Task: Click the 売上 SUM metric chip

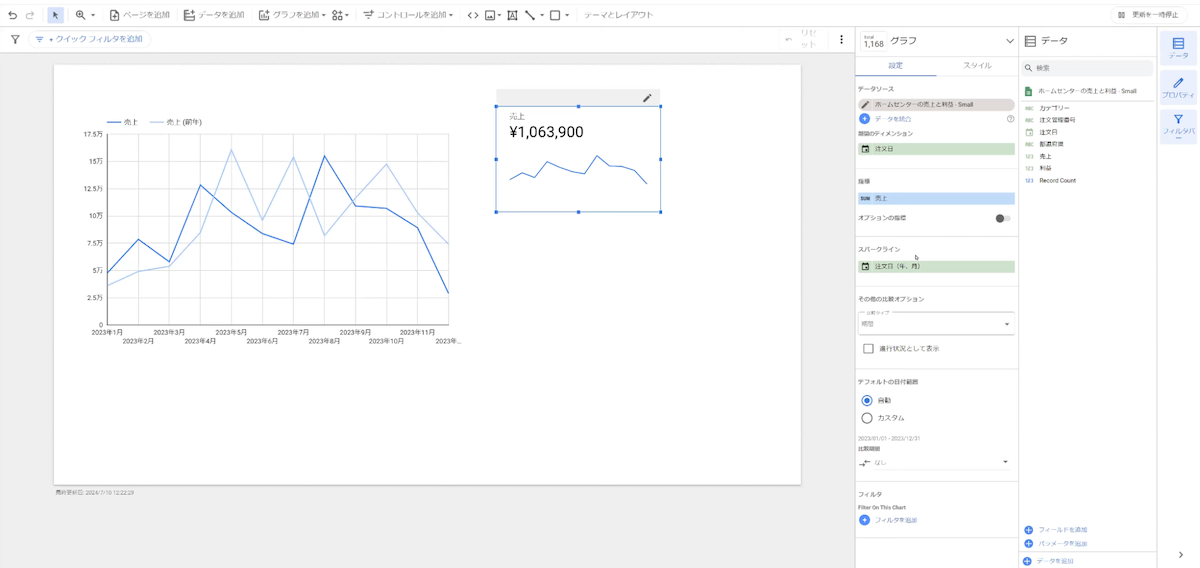Action: point(936,199)
